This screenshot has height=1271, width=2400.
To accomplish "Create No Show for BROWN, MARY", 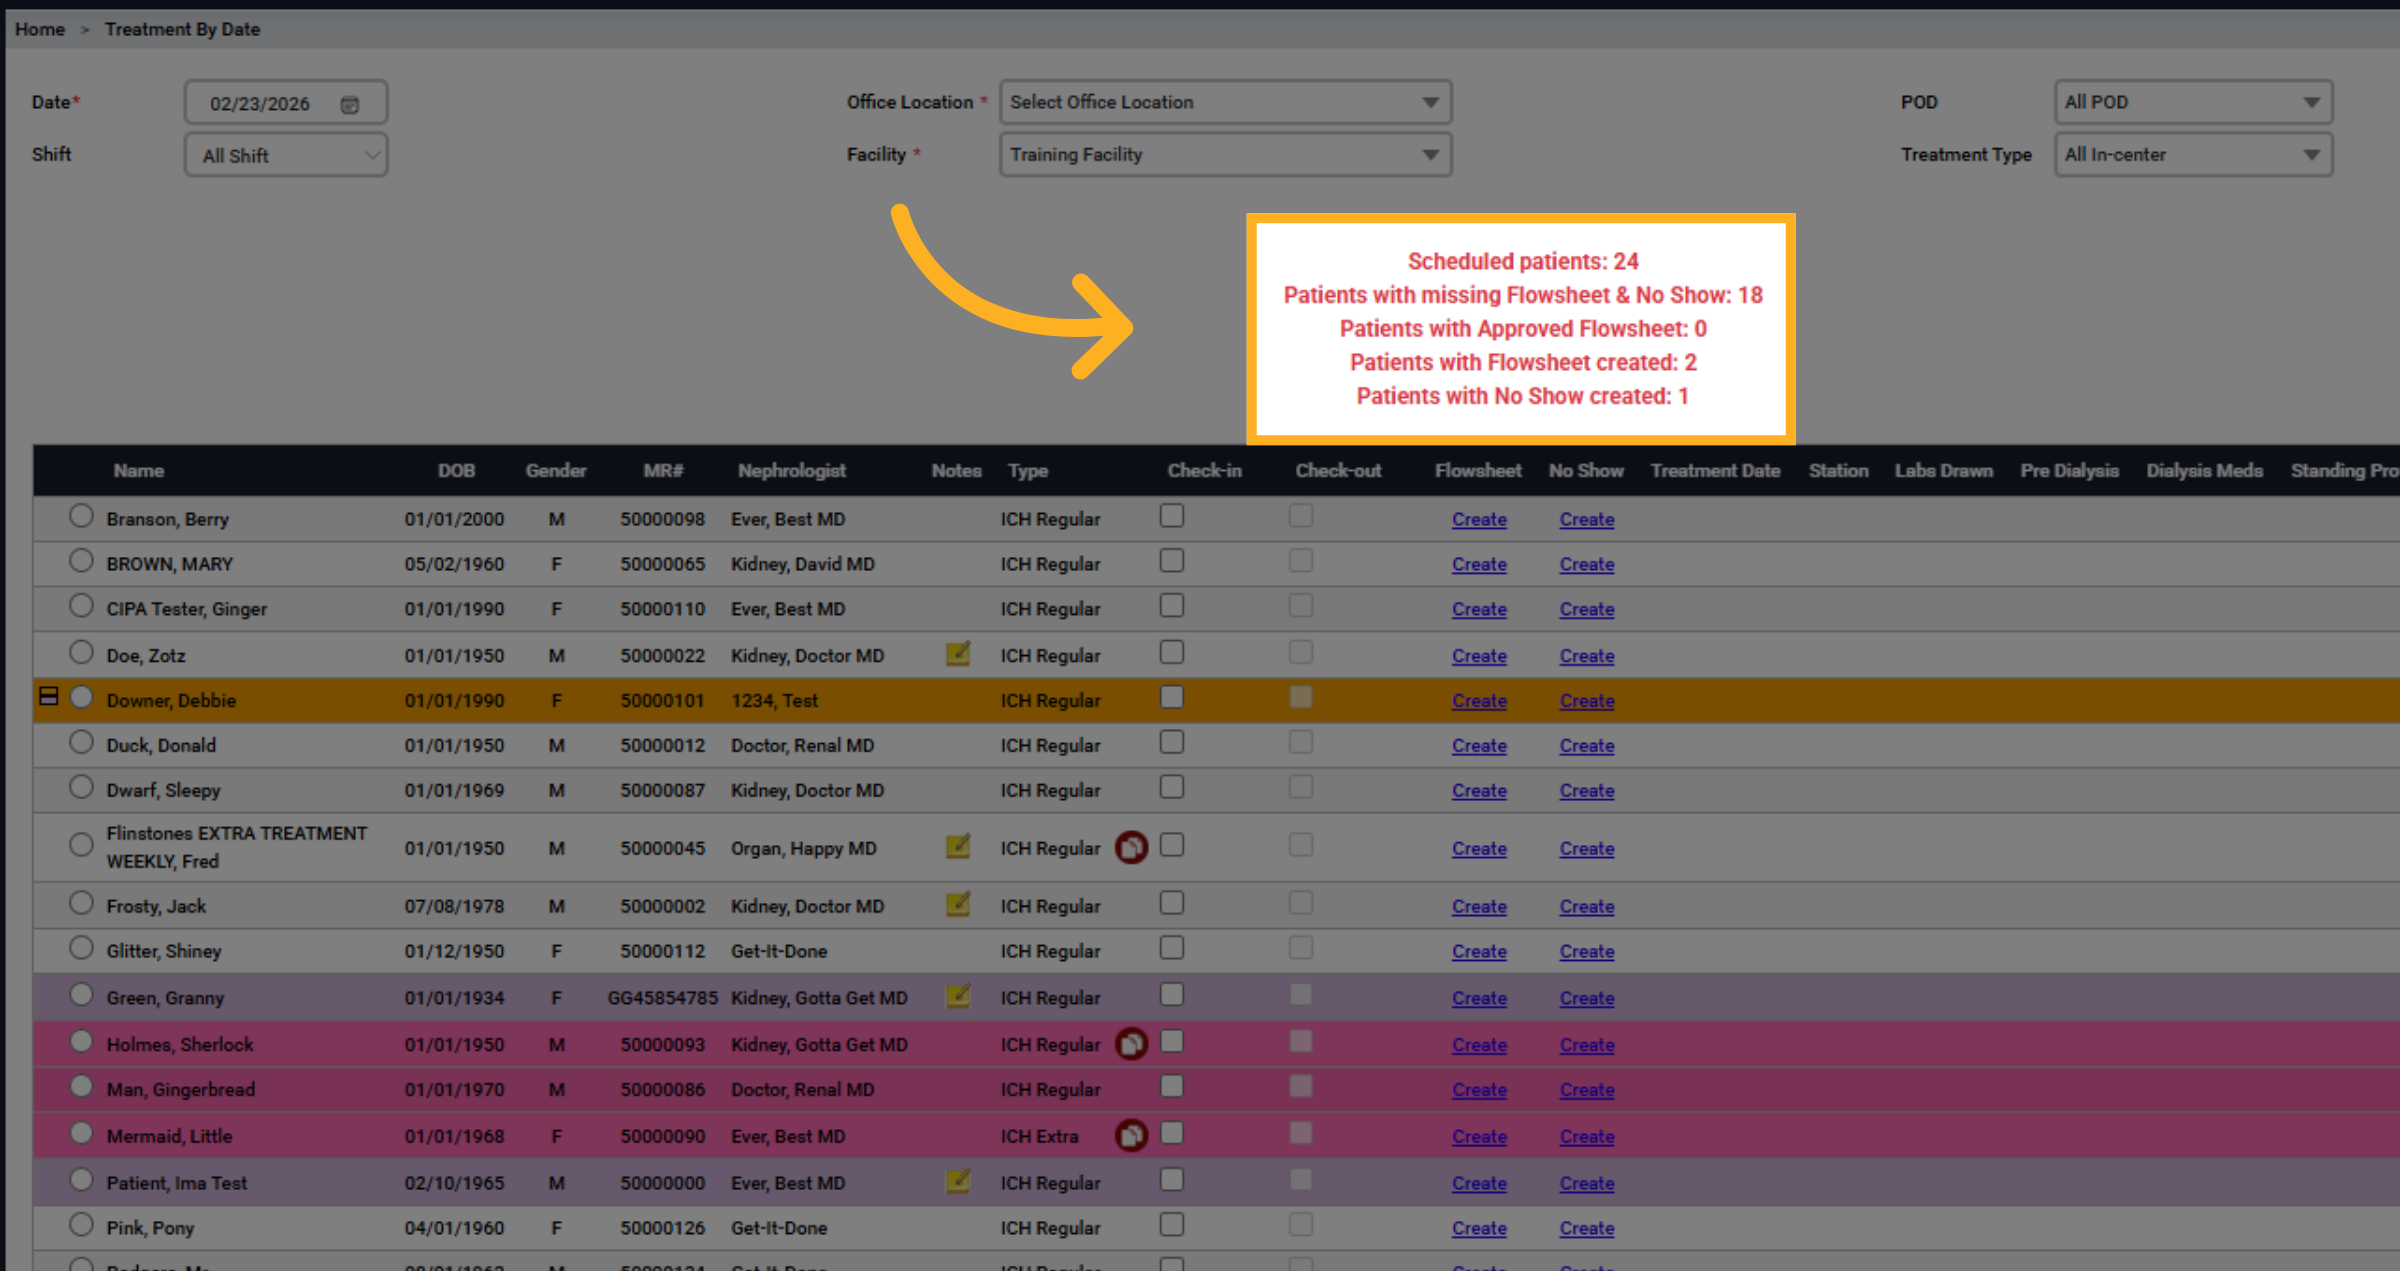I will [1587, 565].
